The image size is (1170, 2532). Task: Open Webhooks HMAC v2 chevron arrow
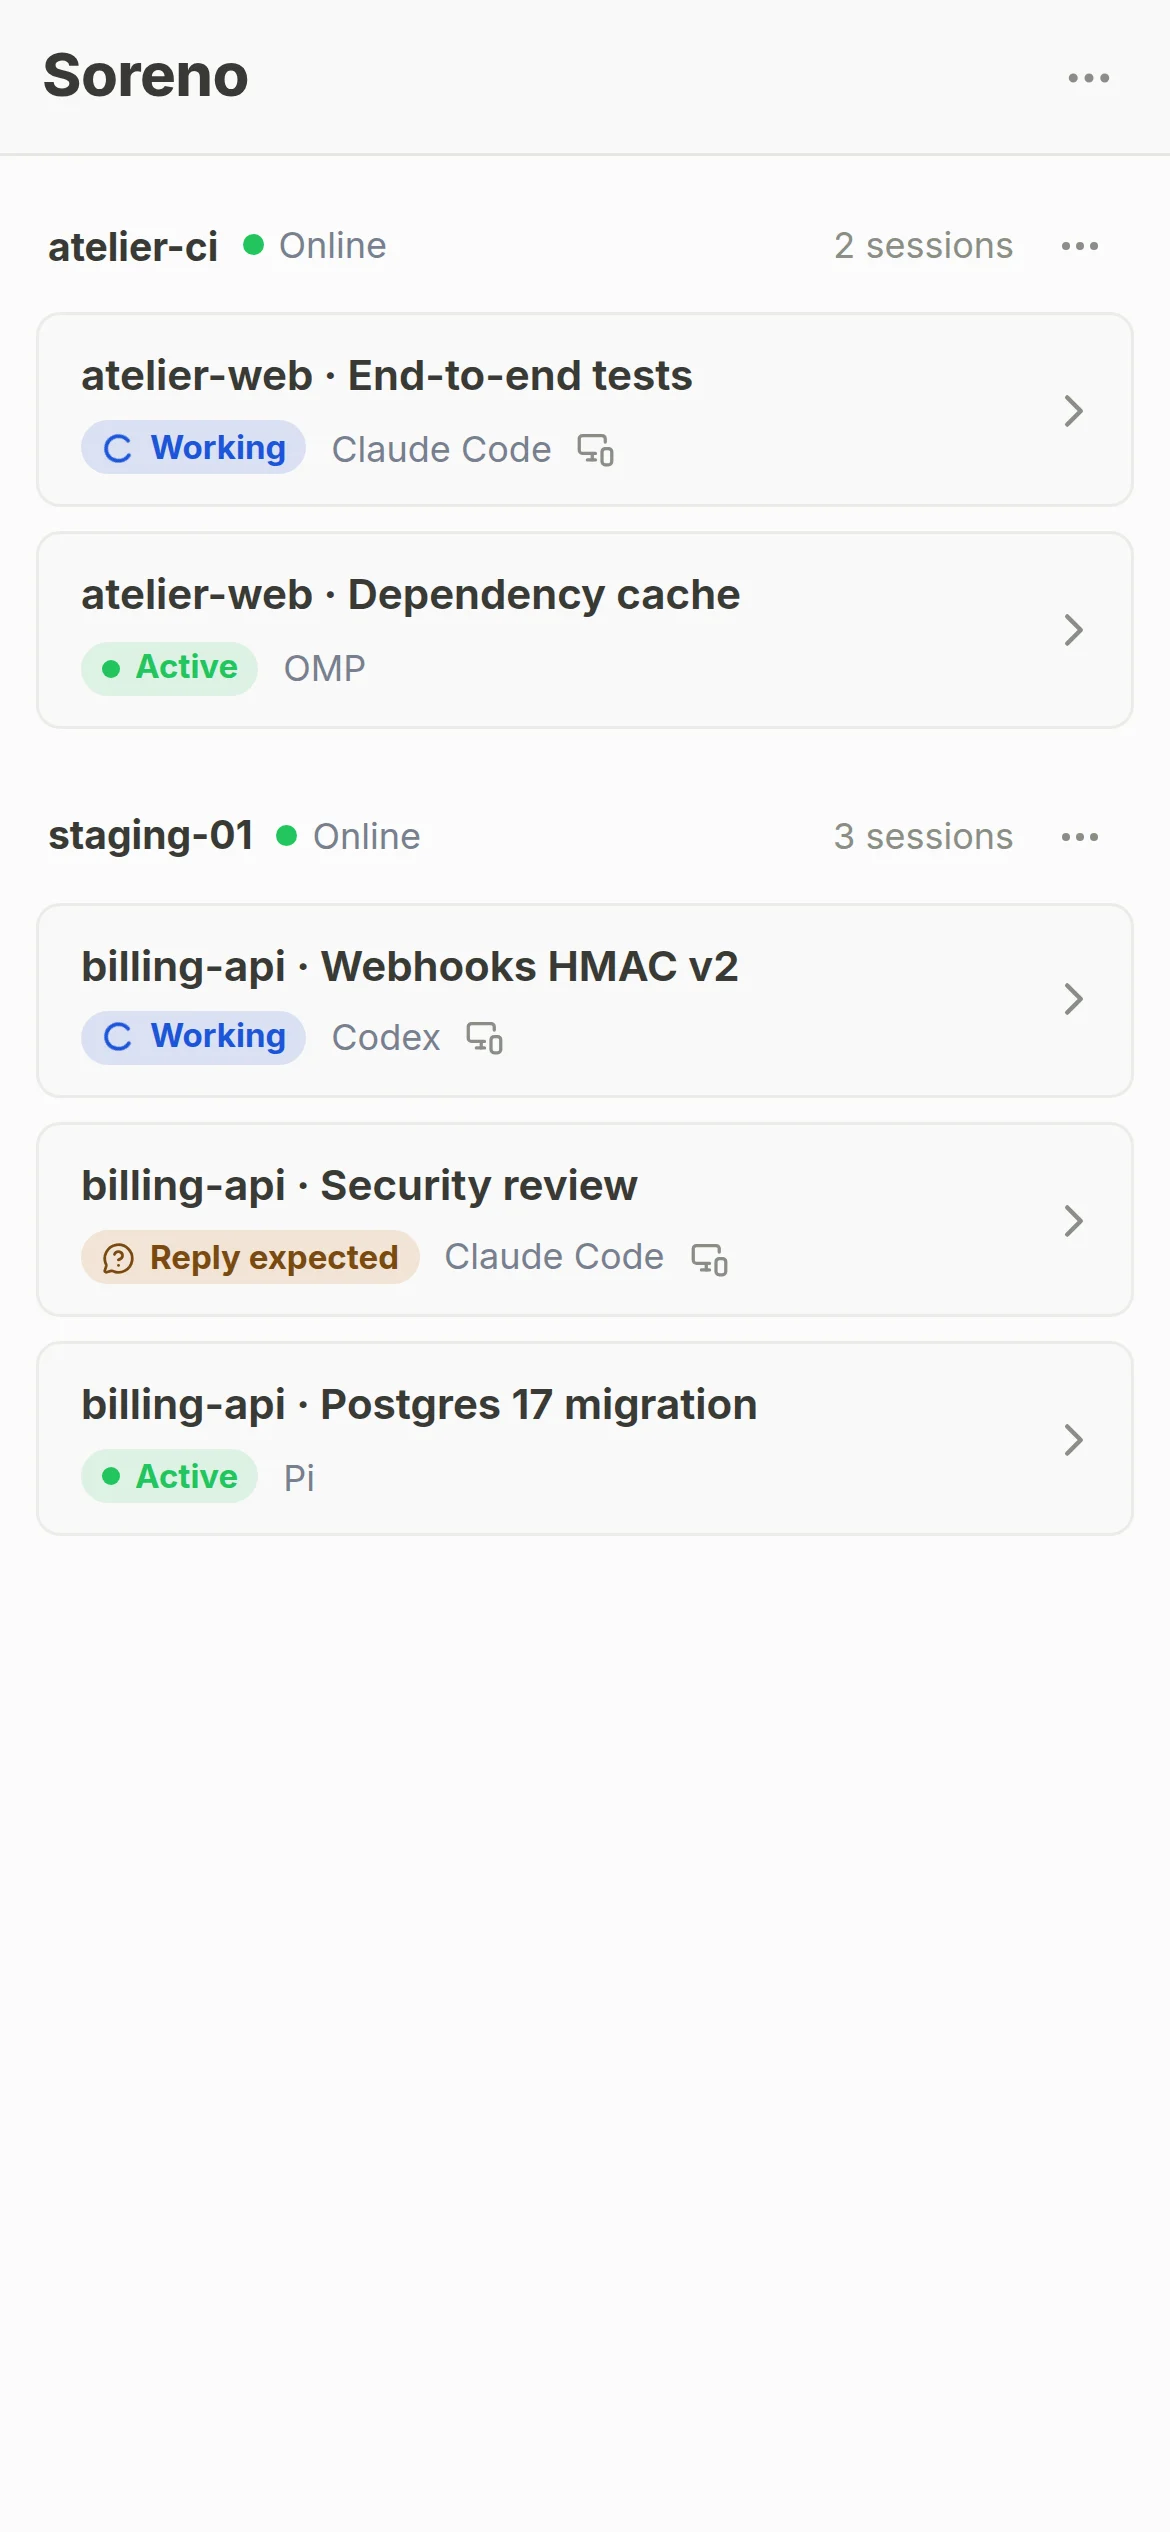coord(1074,999)
